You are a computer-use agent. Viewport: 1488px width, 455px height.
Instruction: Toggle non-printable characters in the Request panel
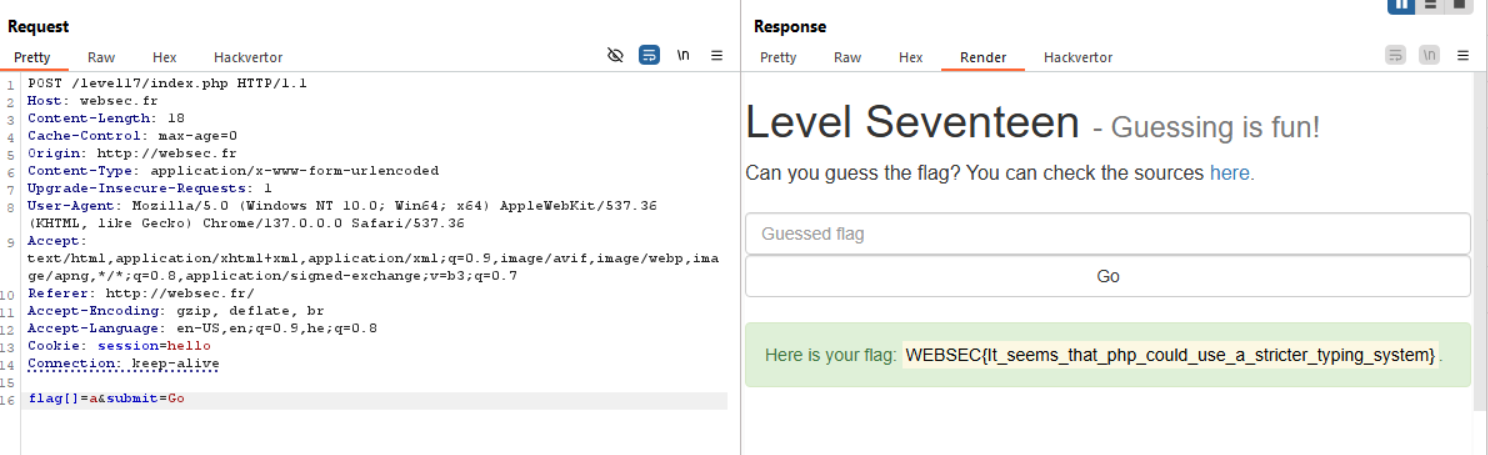pyautogui.click(x=683, y=56)
